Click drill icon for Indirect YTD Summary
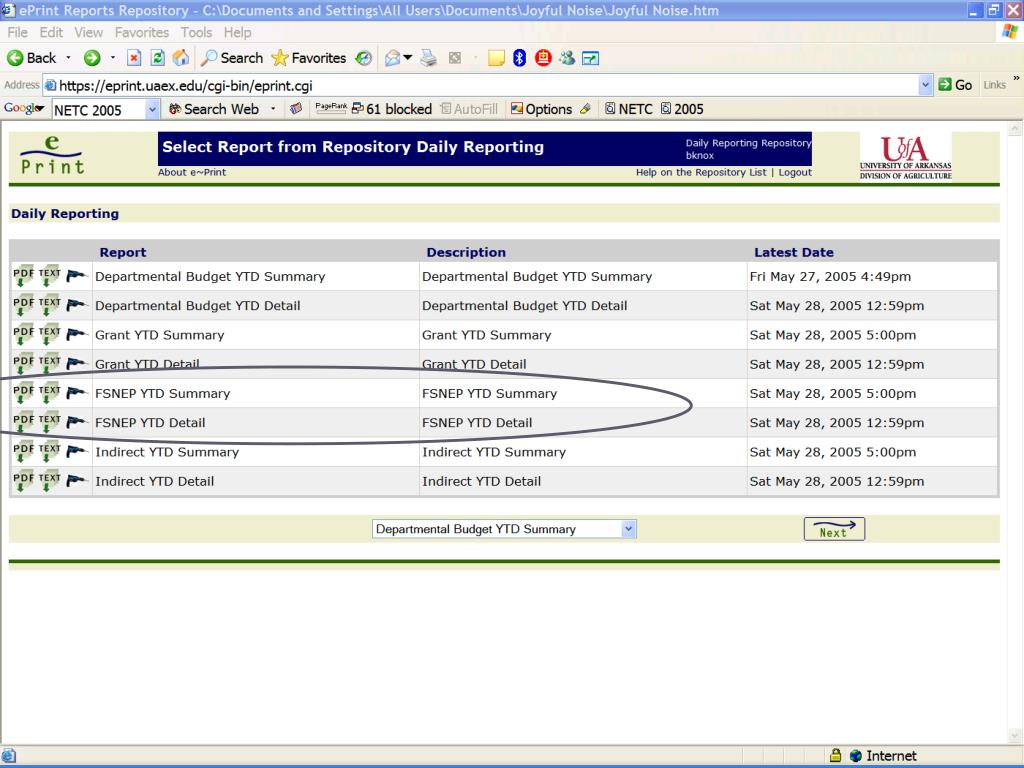This screenshot has width=1024, height=768. coord(76,451)
